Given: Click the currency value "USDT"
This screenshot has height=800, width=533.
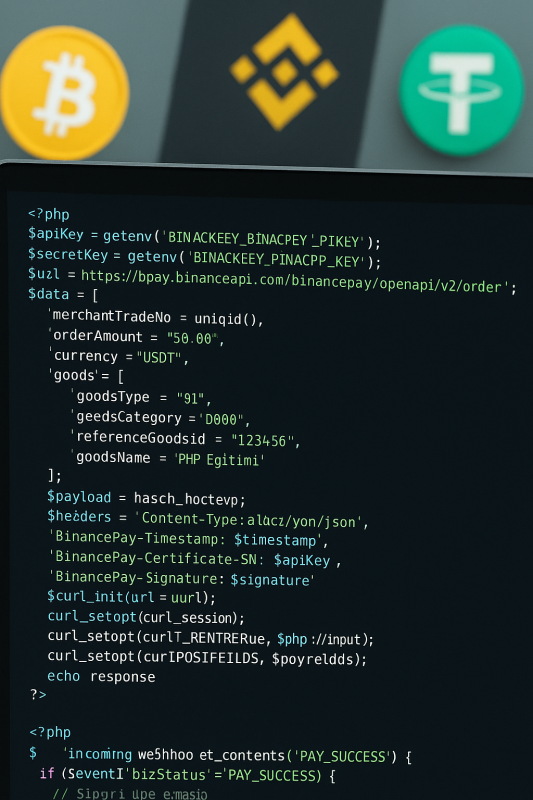Looking at the screenshot, I should [x=159, y=357].
